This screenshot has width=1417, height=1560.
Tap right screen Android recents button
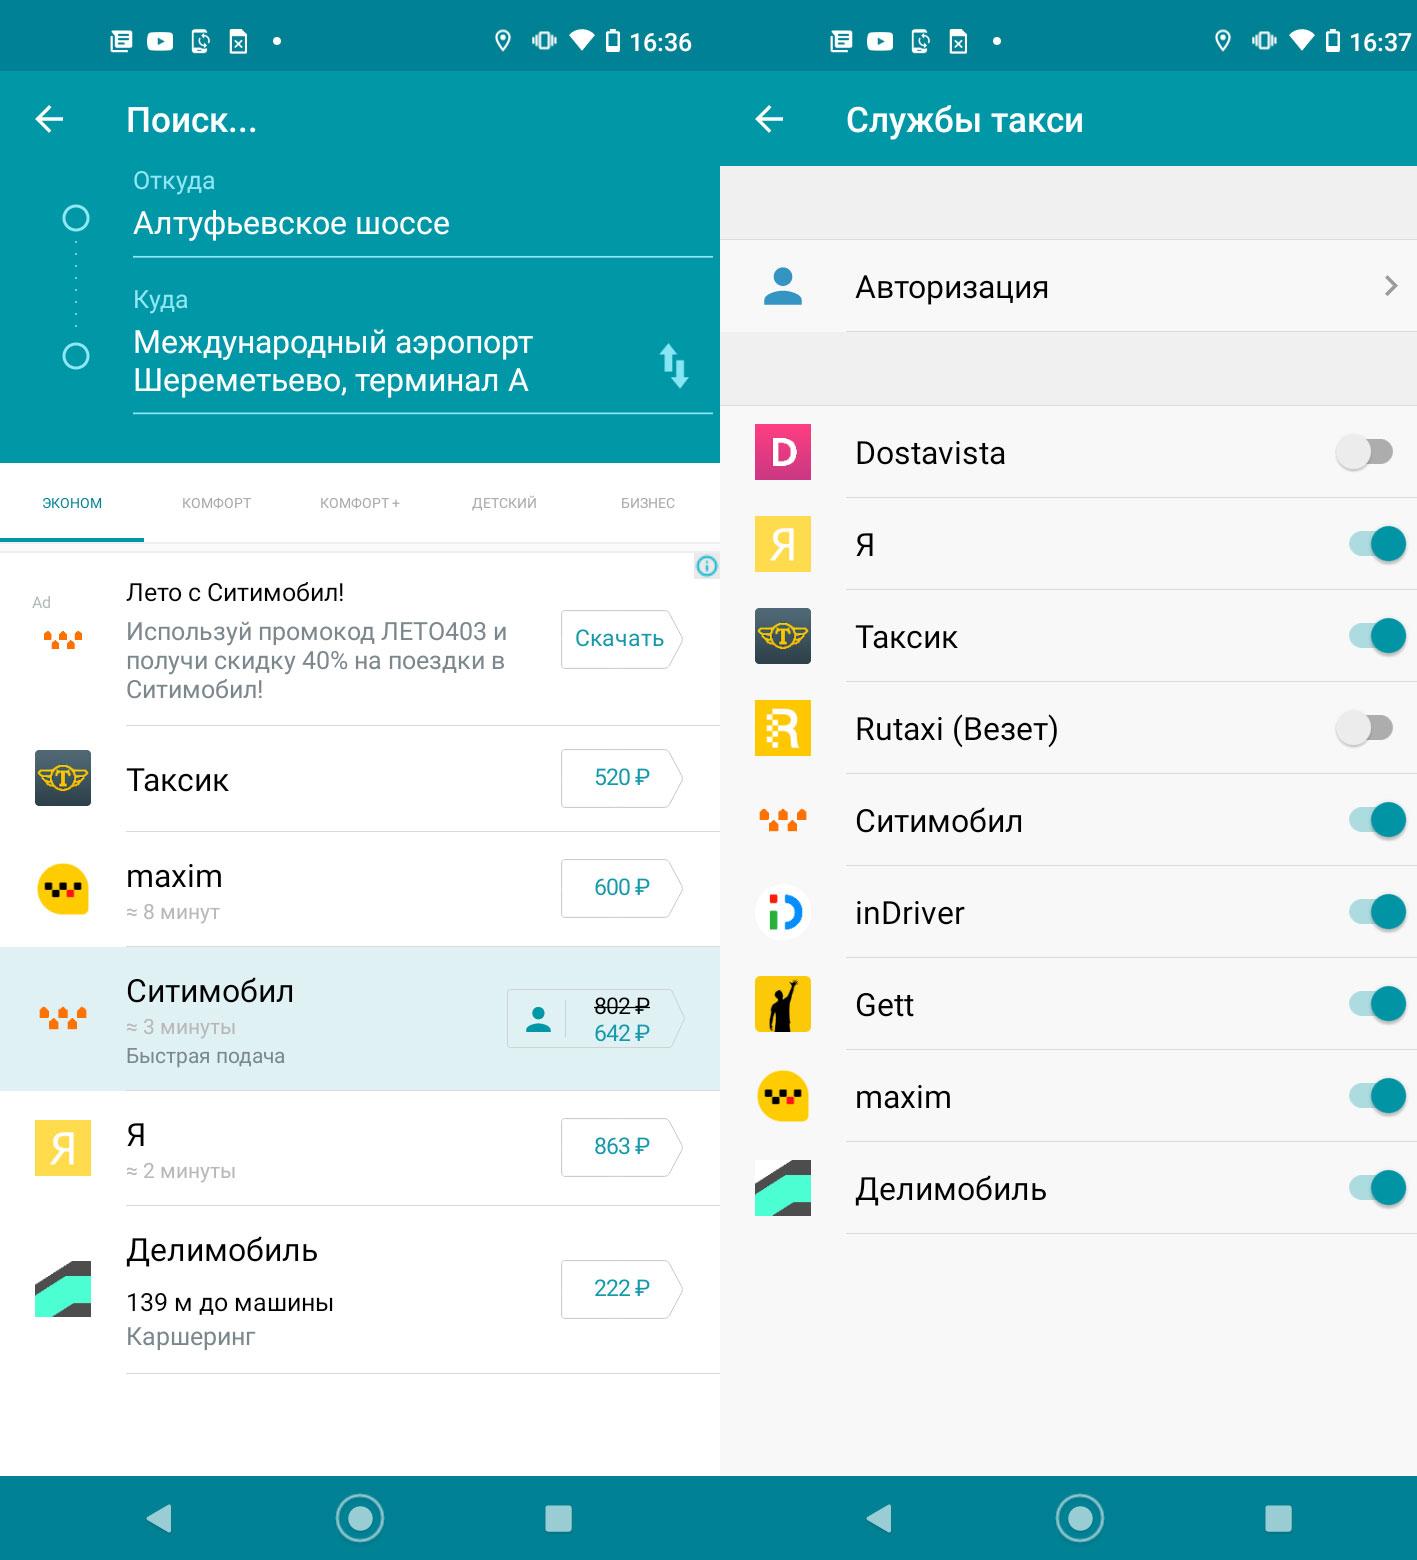click(1278, 1518)
